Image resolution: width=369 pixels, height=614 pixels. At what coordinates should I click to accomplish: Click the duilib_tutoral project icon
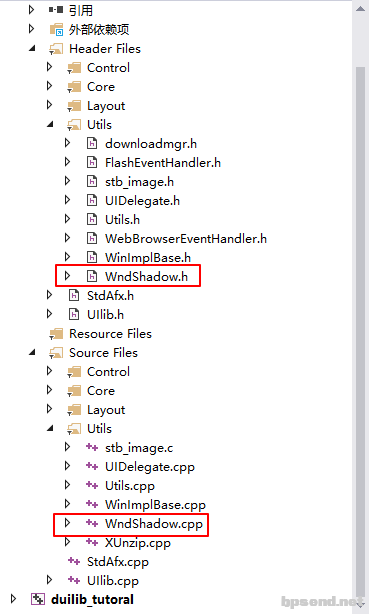[x=38, y=599]
